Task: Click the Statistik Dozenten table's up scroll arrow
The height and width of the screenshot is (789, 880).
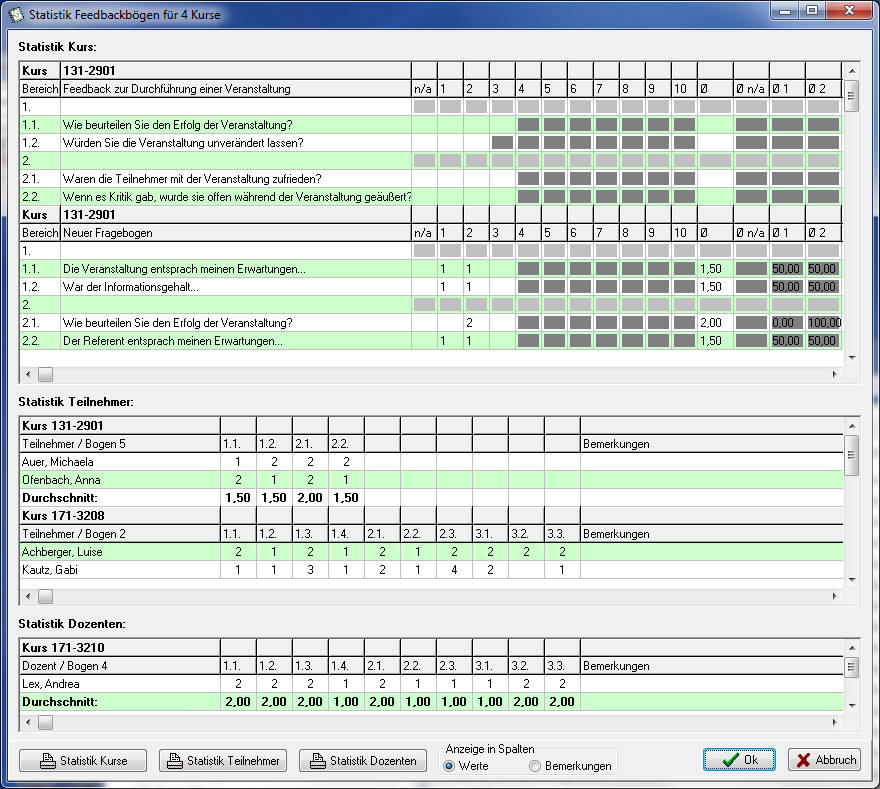Action: (x=852, y=648)
